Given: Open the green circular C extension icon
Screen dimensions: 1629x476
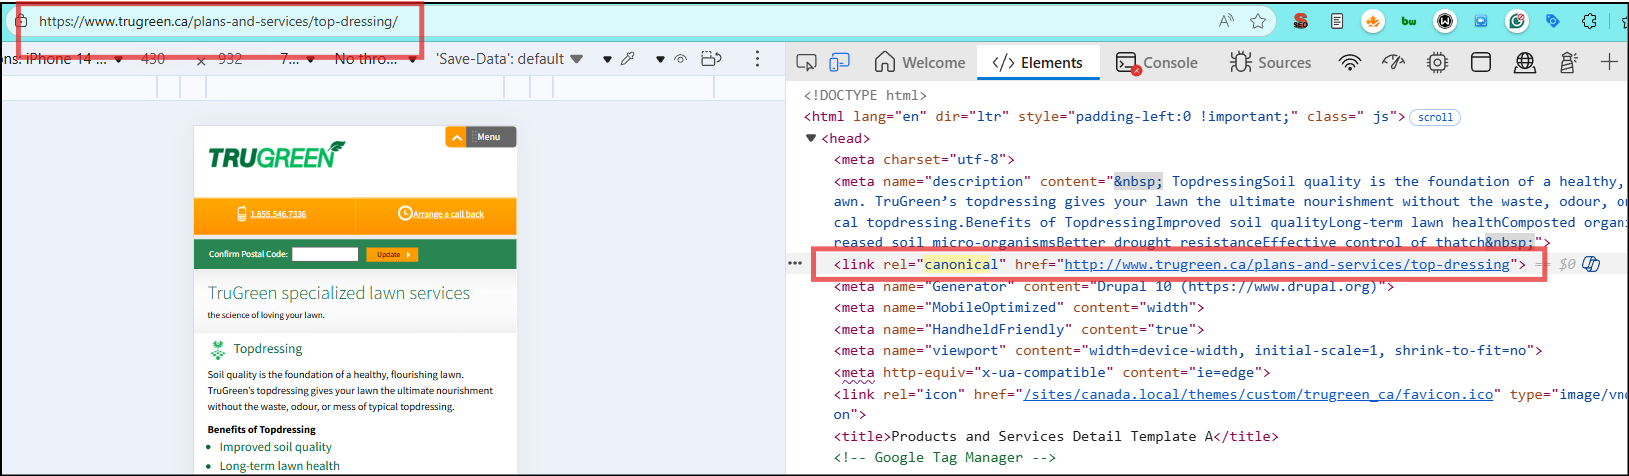Looking at the screenshot, I should [1517, 21].
